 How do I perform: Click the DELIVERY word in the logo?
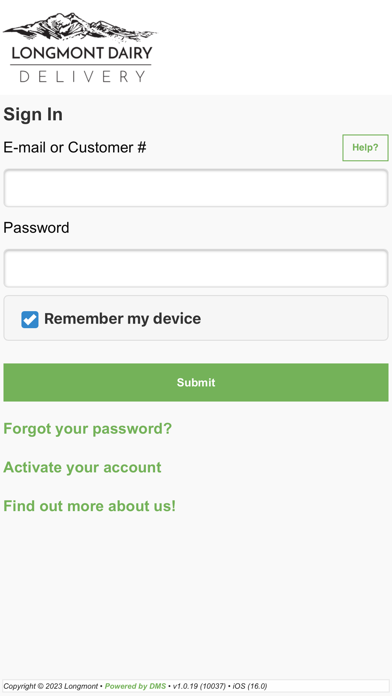82,76
